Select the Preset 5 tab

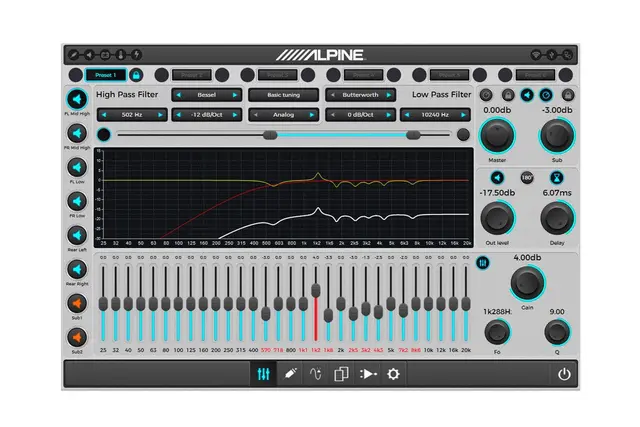[449, 75]
